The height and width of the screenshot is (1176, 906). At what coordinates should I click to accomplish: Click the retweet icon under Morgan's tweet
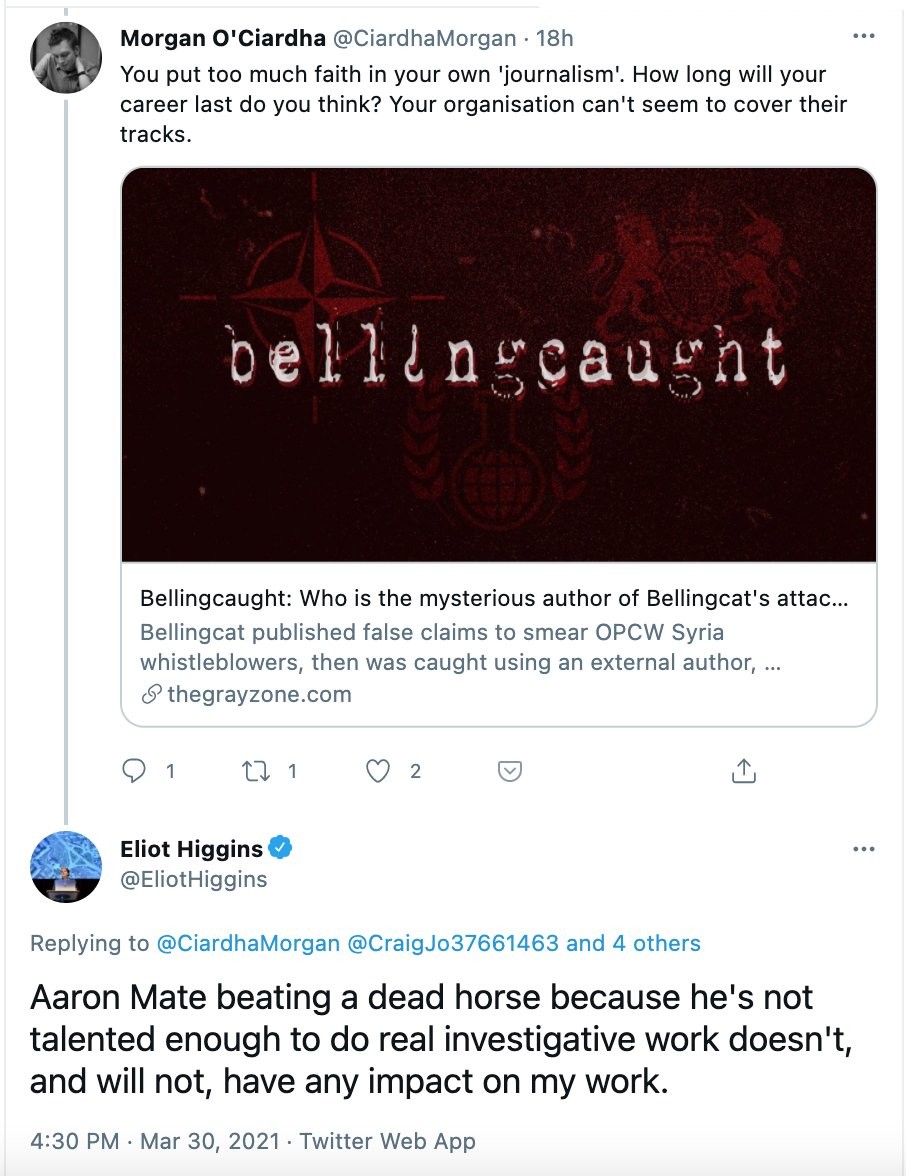point(257,770)
